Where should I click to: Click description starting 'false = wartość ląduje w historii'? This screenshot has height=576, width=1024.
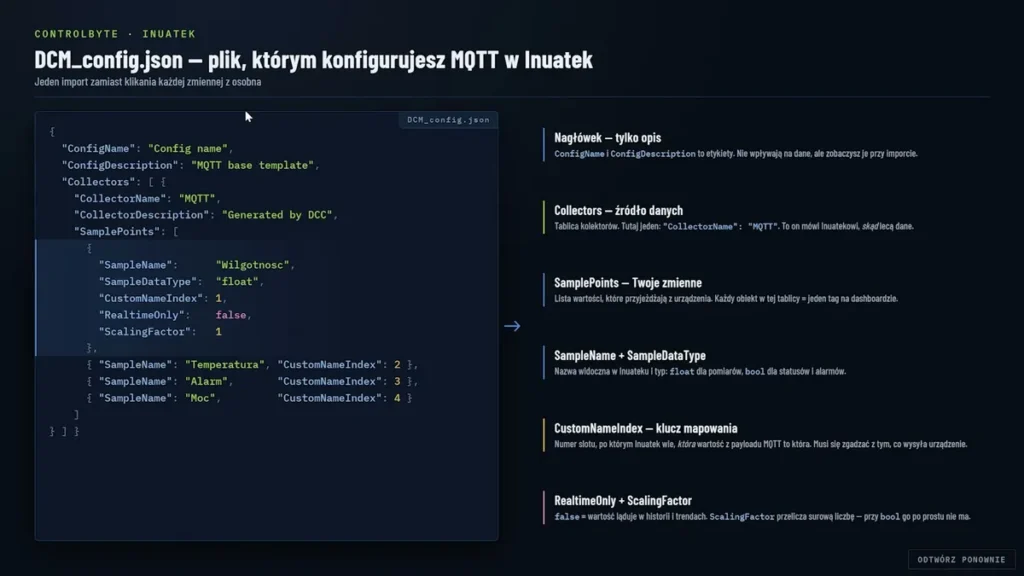(x=762, y=517)
